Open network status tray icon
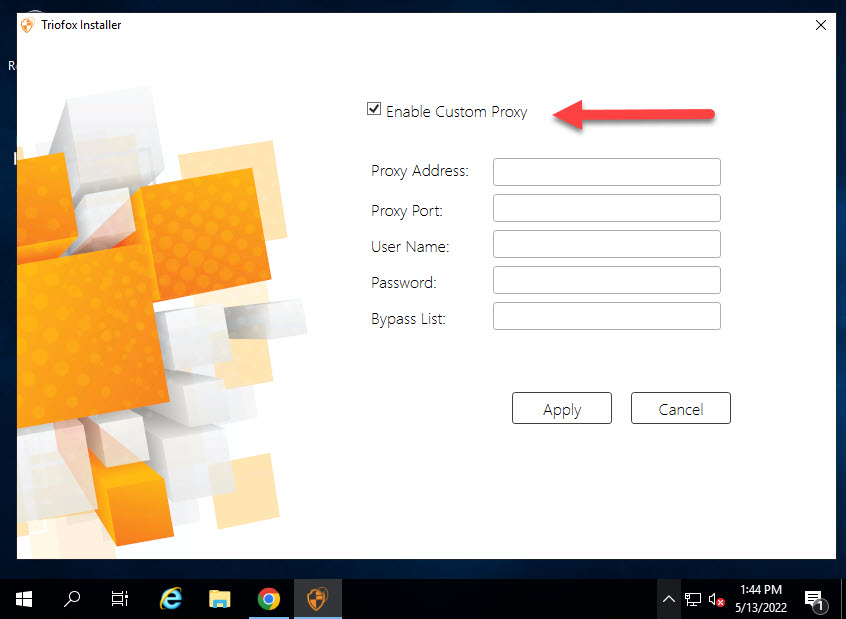 click(693, 599)
